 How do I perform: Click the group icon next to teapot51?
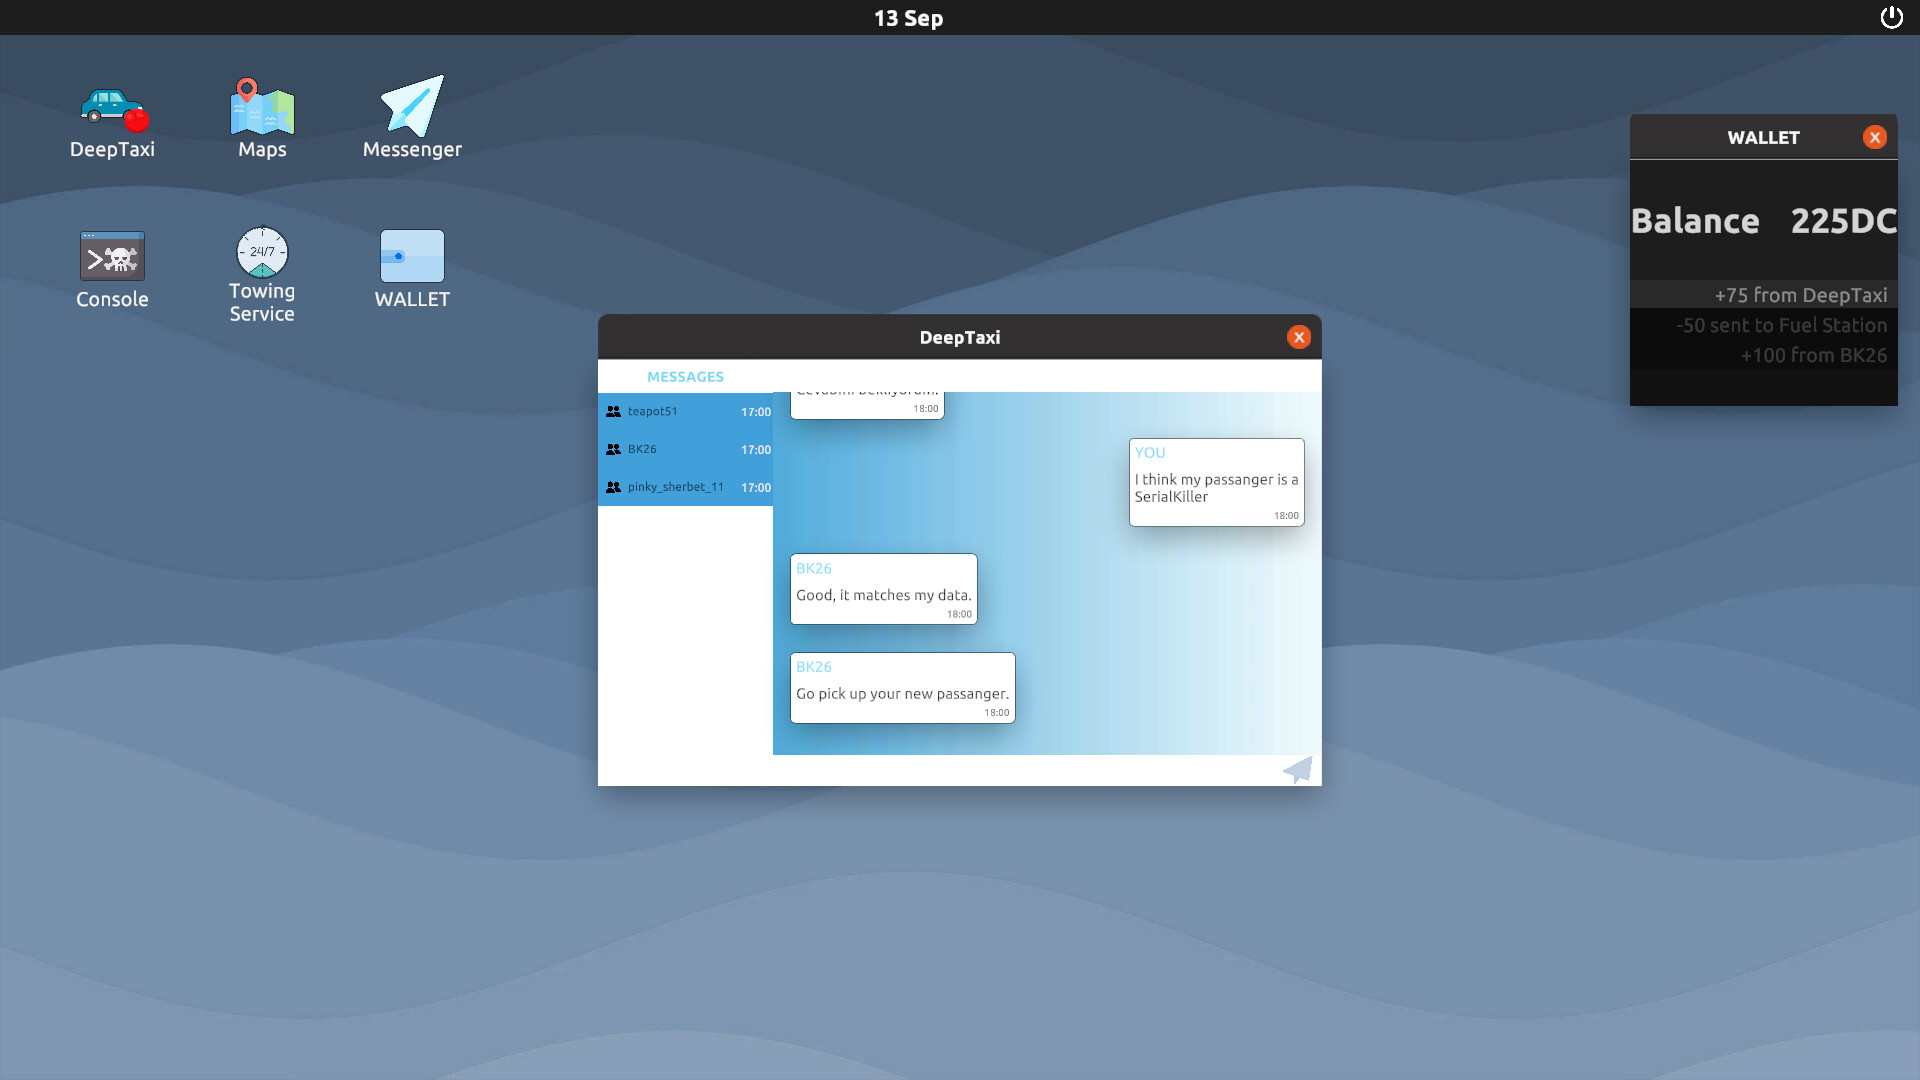[613, 411]
